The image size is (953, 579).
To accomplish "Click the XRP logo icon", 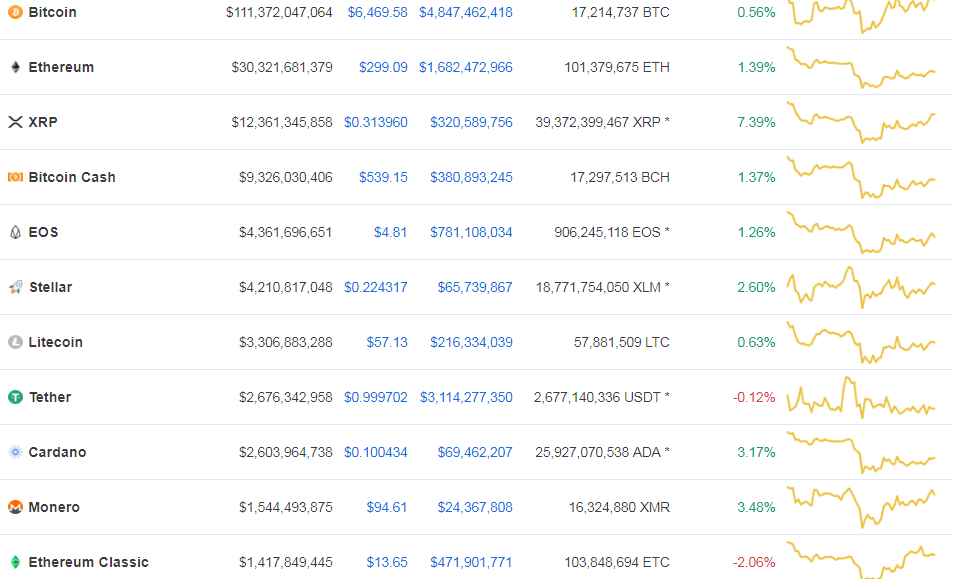I will point(15,122).
